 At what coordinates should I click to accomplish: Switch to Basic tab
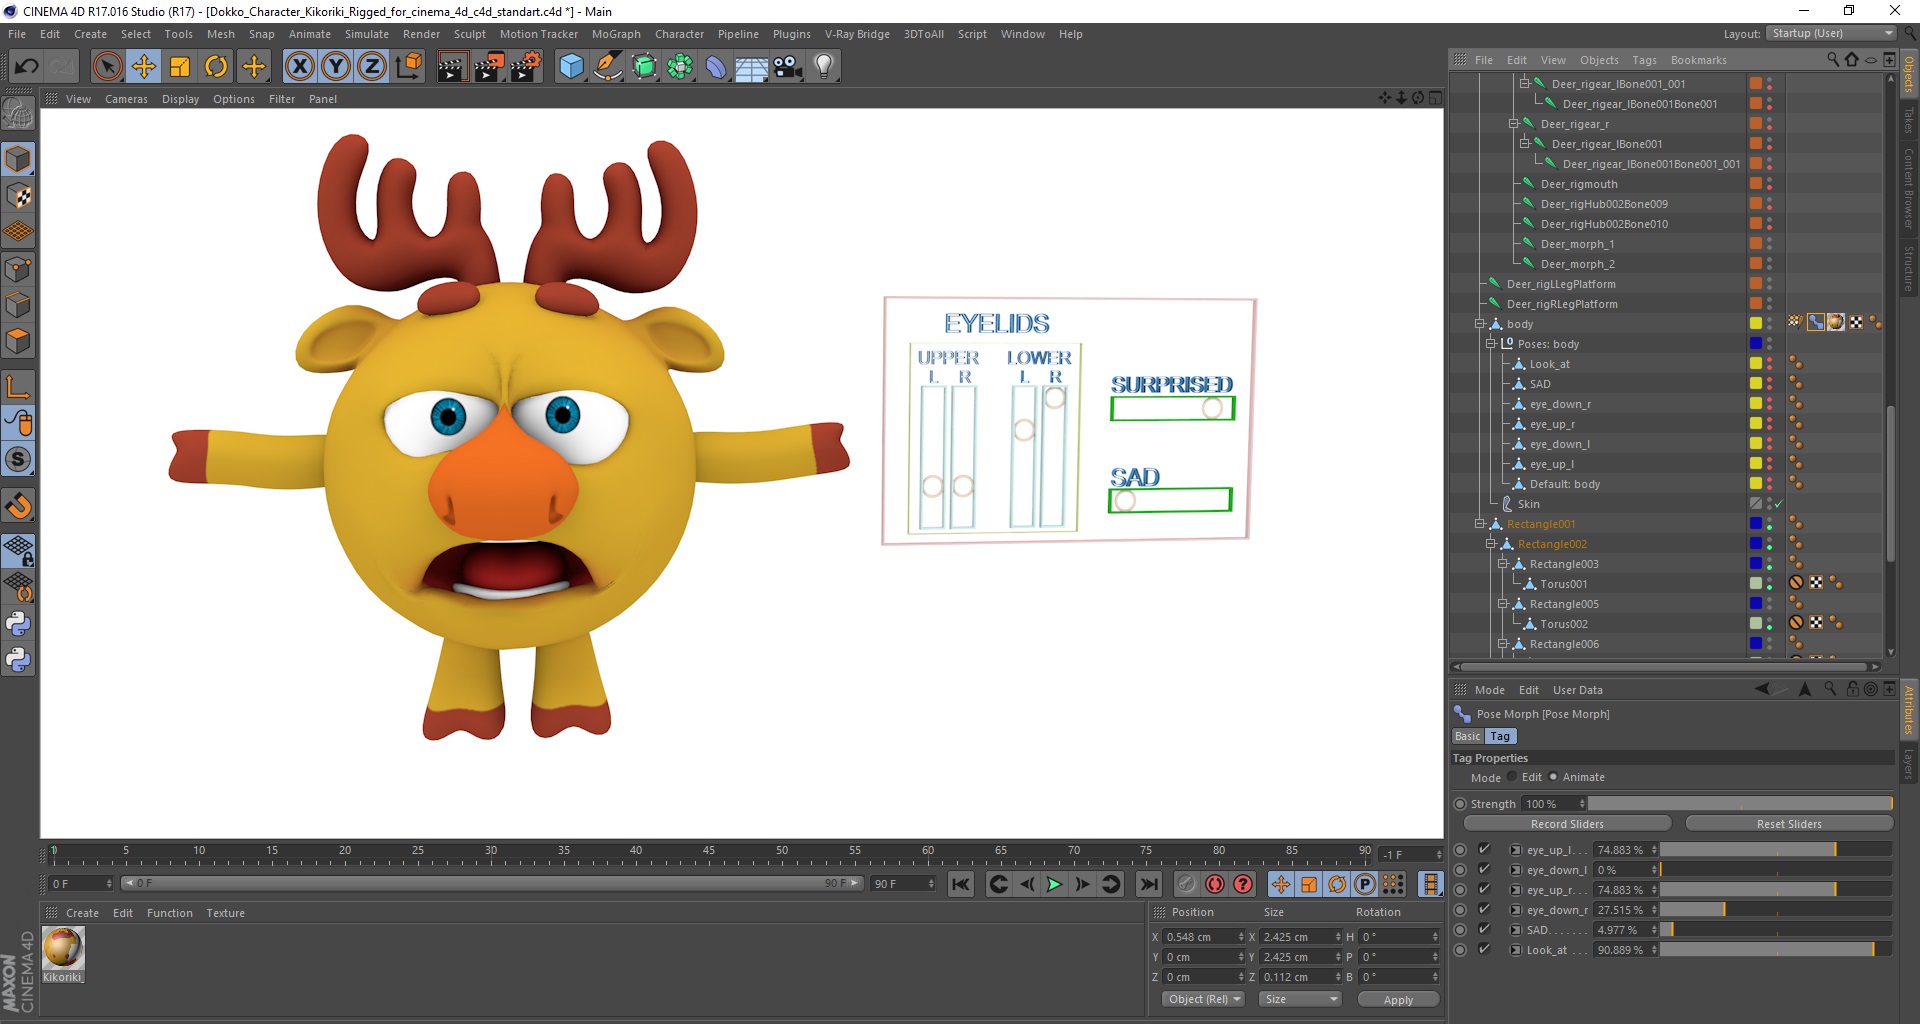pos(1467,736)
